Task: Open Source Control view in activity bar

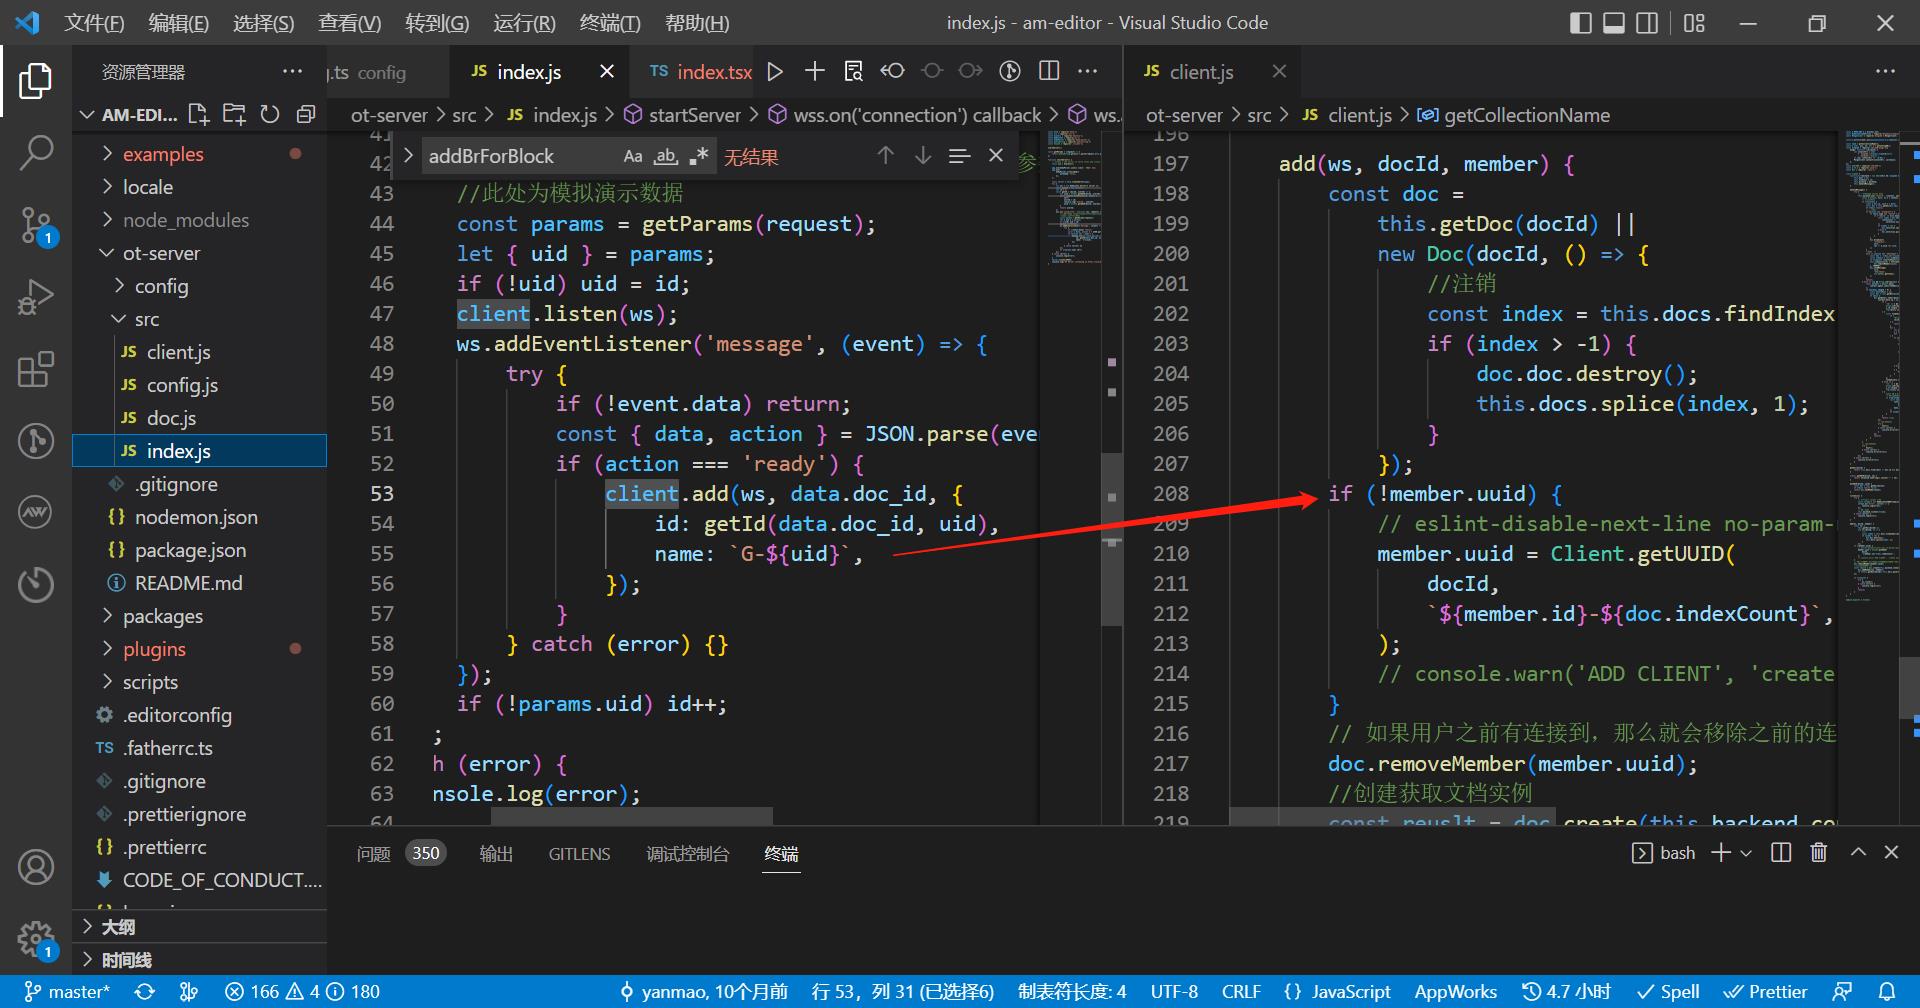Action: [x=36, y=225]
